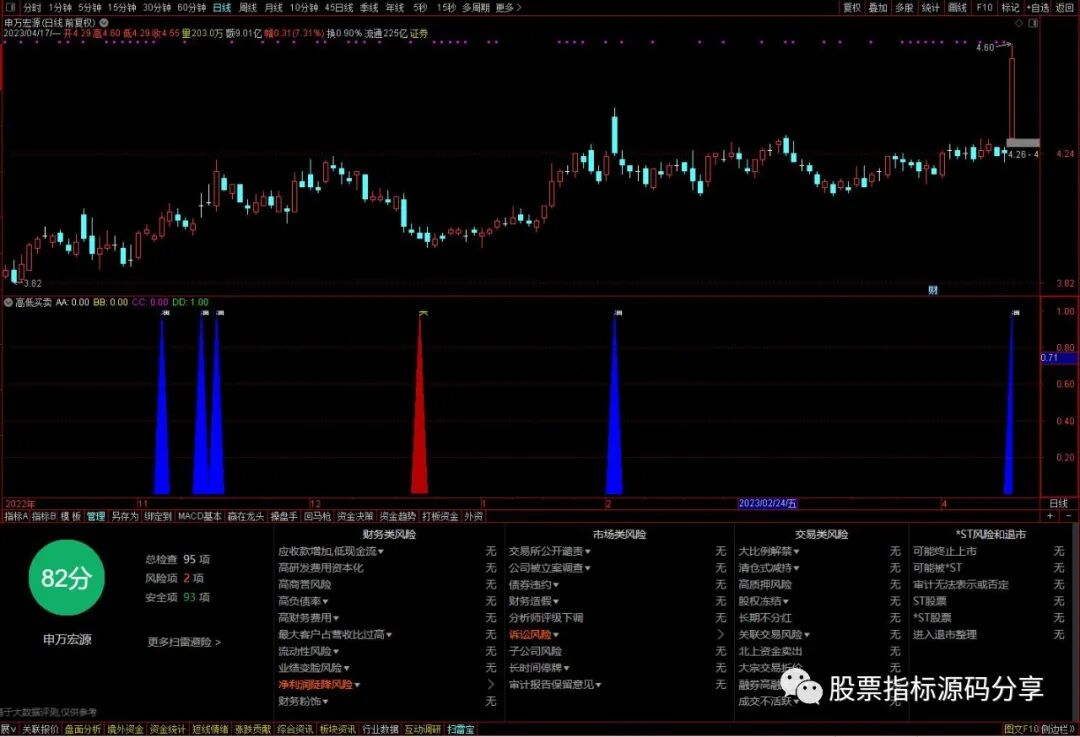Open the 行业数据 bottom tab
This screenshot has height=737, width=1080.
pos(380,729)
